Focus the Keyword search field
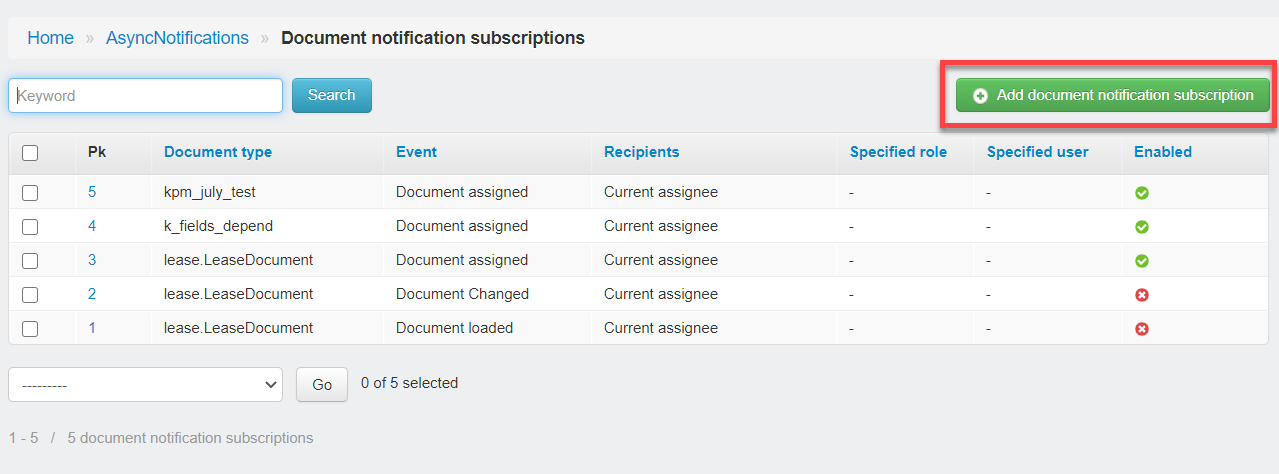This screenshot has height=474, width=1279. tap(146, 96)
